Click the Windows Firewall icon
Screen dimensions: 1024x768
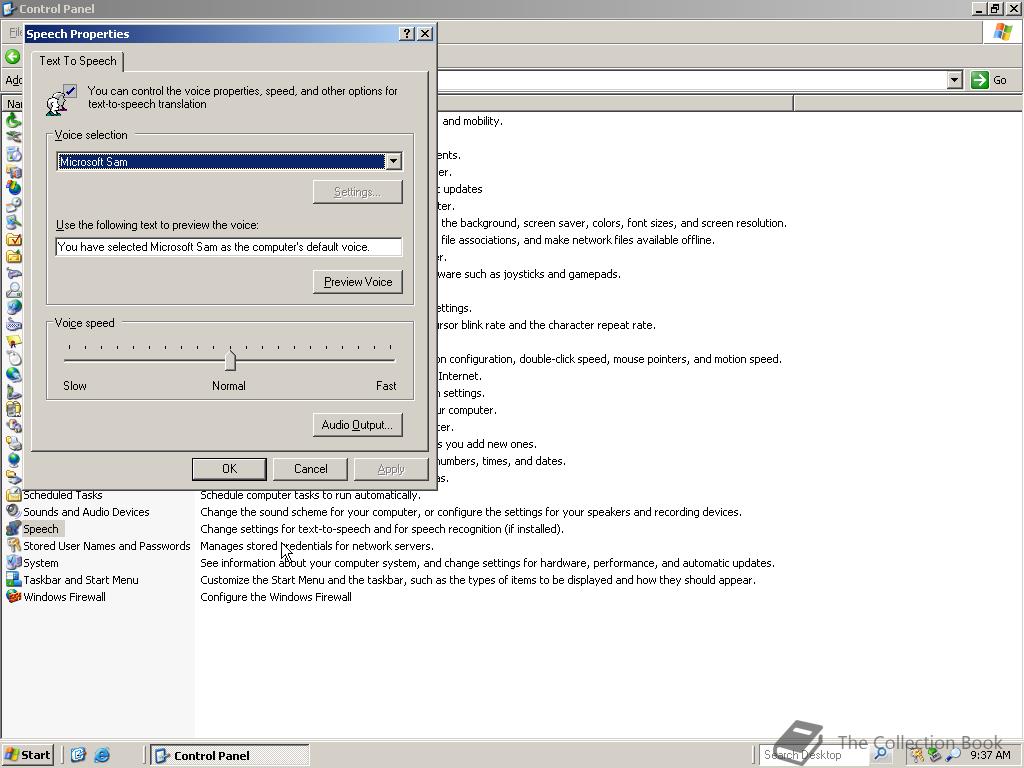[x=13, y=596]
